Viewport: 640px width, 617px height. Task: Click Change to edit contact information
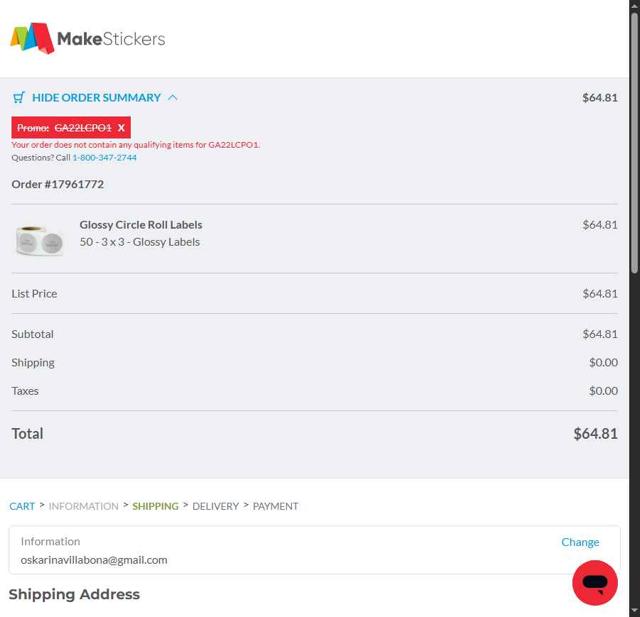tap(580, 542)
